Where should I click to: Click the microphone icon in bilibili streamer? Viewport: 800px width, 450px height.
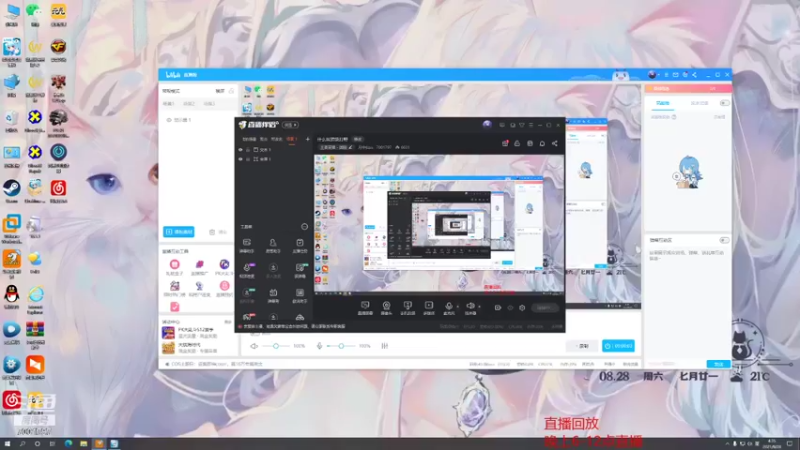click(319, 346)
